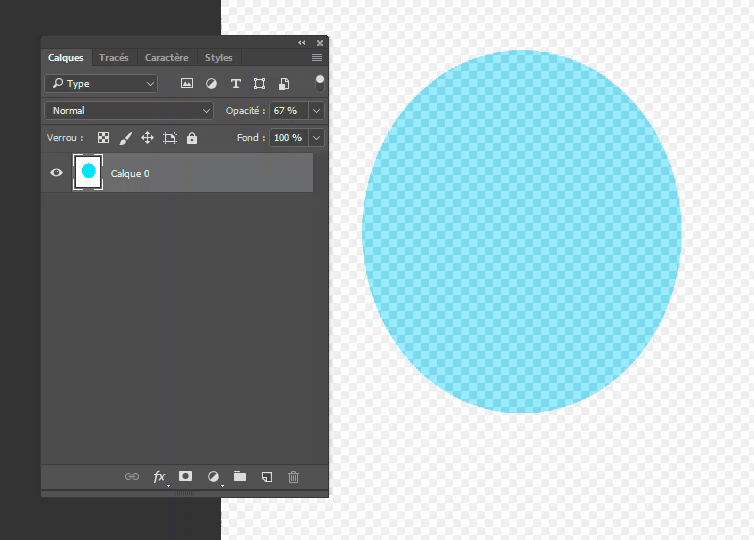Open the Styles tab
Screen dimensions: 754x540
(x=218, y=58)
